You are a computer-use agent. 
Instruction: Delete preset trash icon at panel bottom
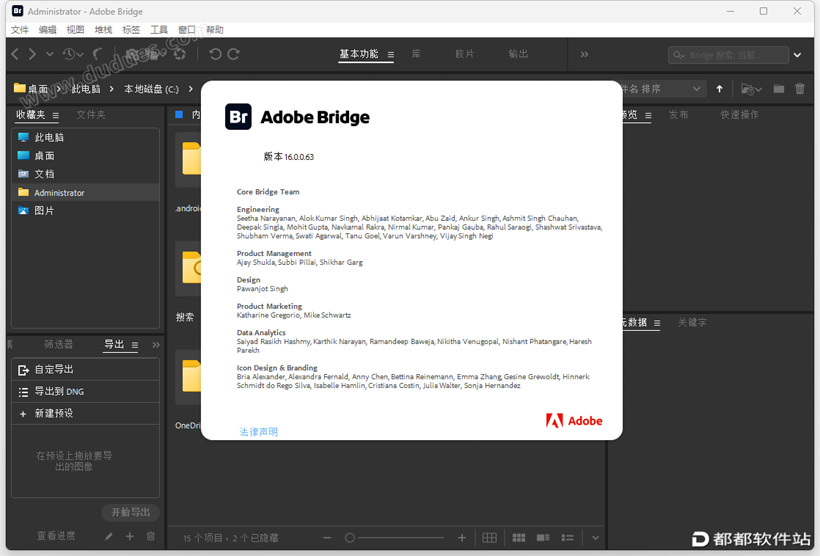(x=151, y=536)
